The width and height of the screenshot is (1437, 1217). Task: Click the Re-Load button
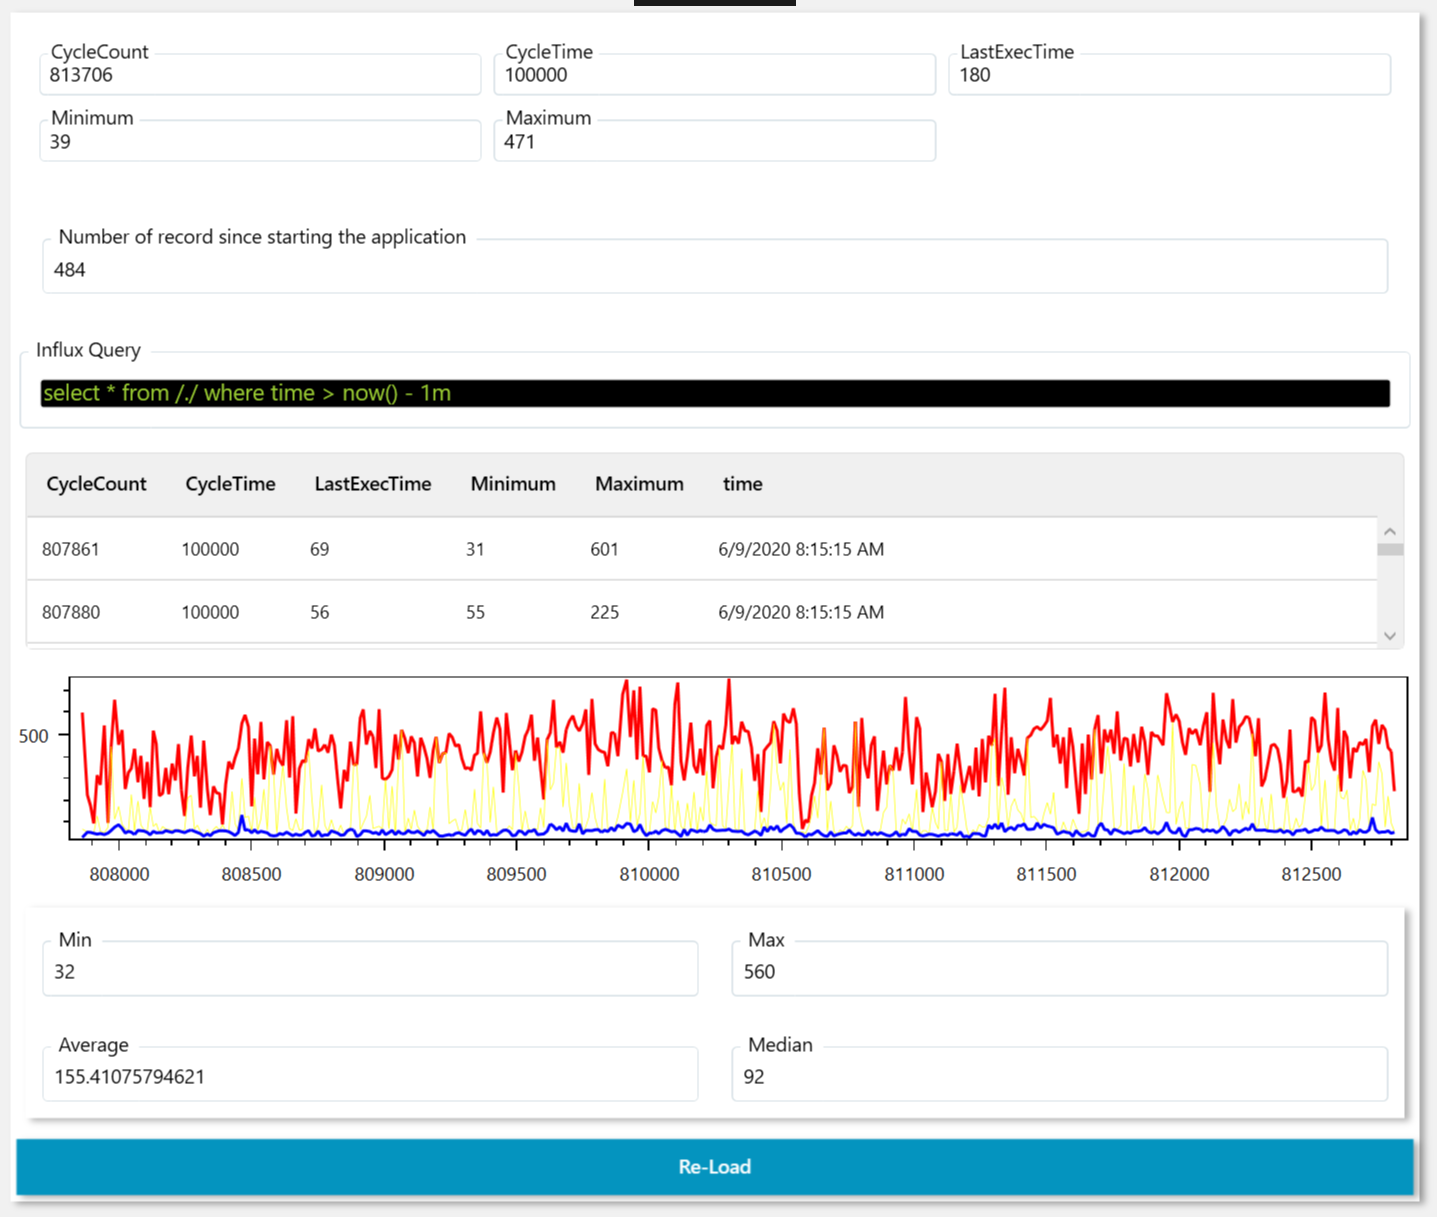point(714,1166)
